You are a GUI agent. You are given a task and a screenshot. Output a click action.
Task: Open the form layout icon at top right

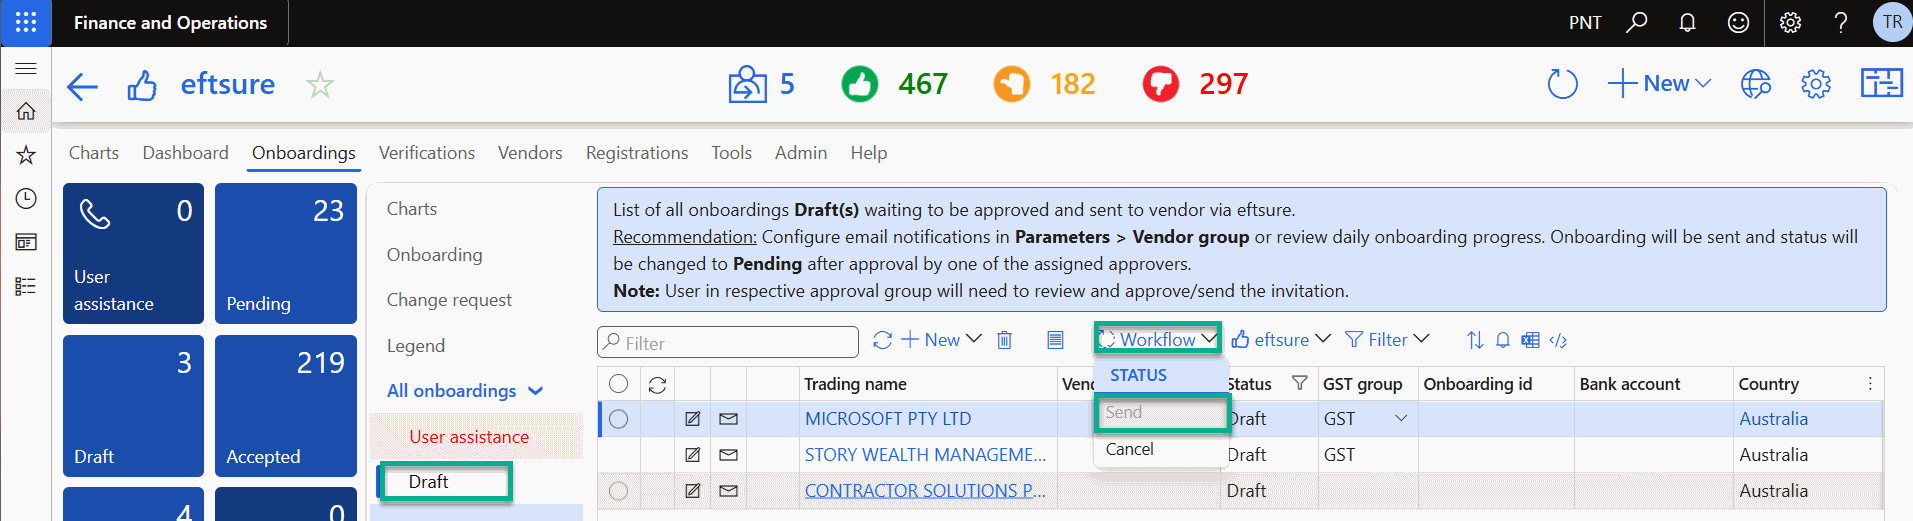(x=1881, y=83)
